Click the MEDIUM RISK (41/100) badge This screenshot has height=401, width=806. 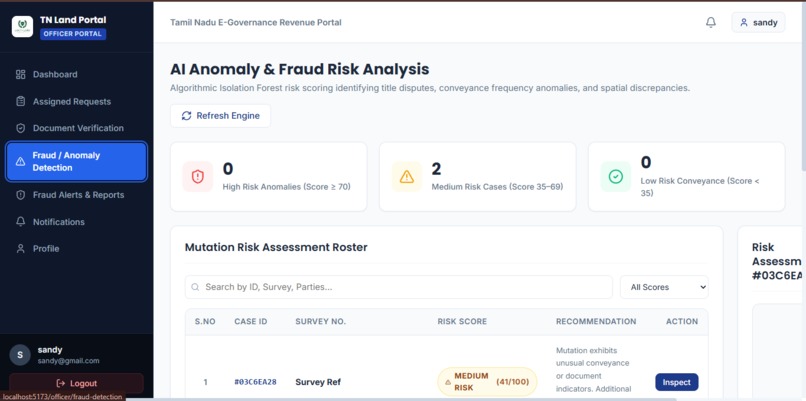tap(487, 382)
